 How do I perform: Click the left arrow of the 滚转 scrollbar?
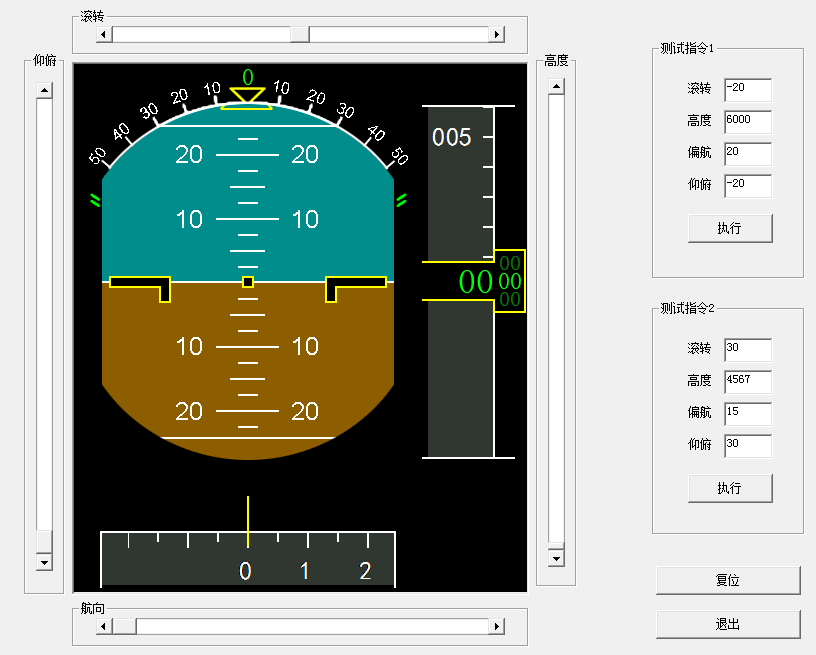coord(104,35)
